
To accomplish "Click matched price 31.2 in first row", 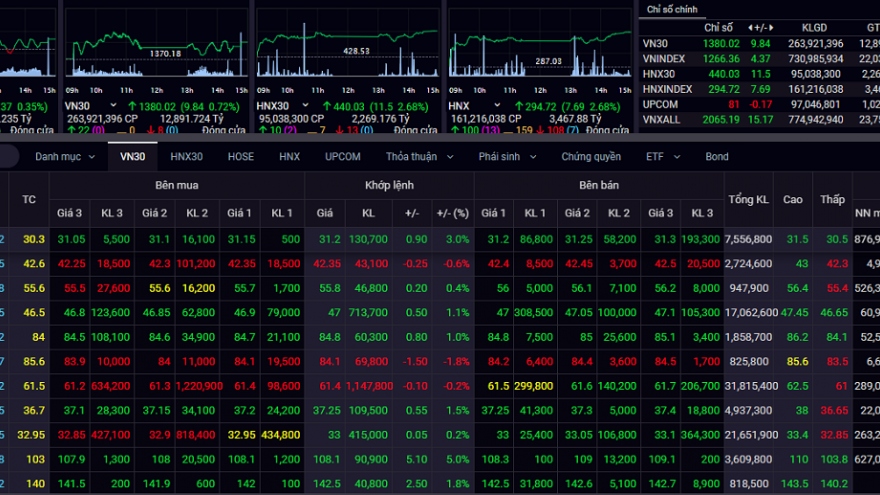I will click(329, 239).
